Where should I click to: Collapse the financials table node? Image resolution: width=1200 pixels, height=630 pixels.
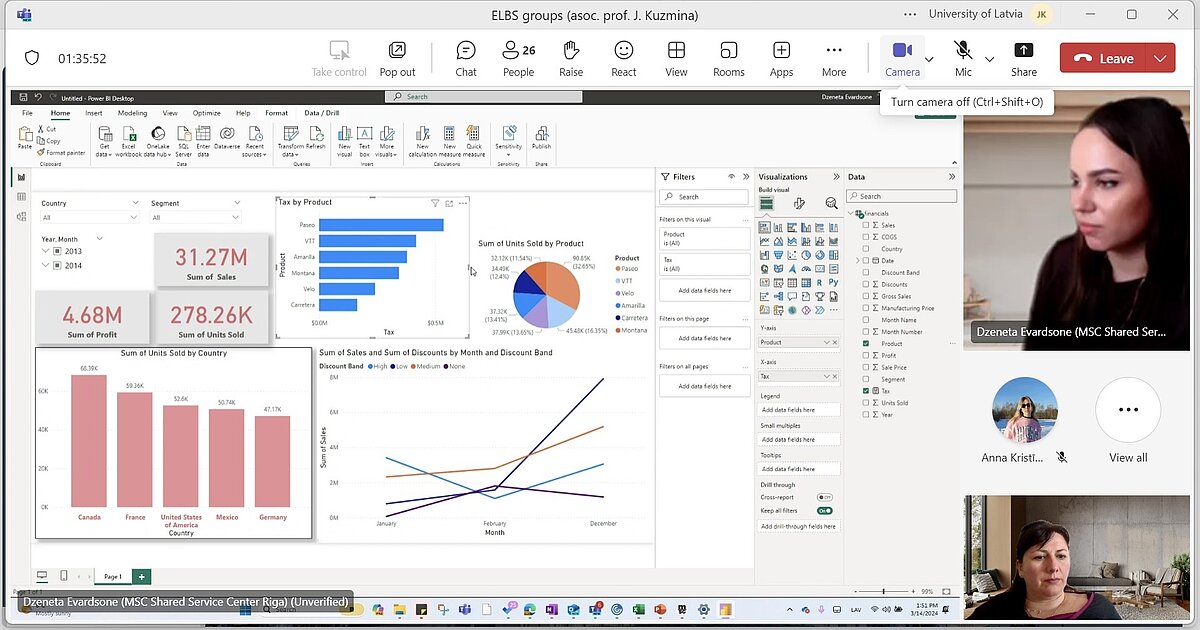(x=851, y=213)
